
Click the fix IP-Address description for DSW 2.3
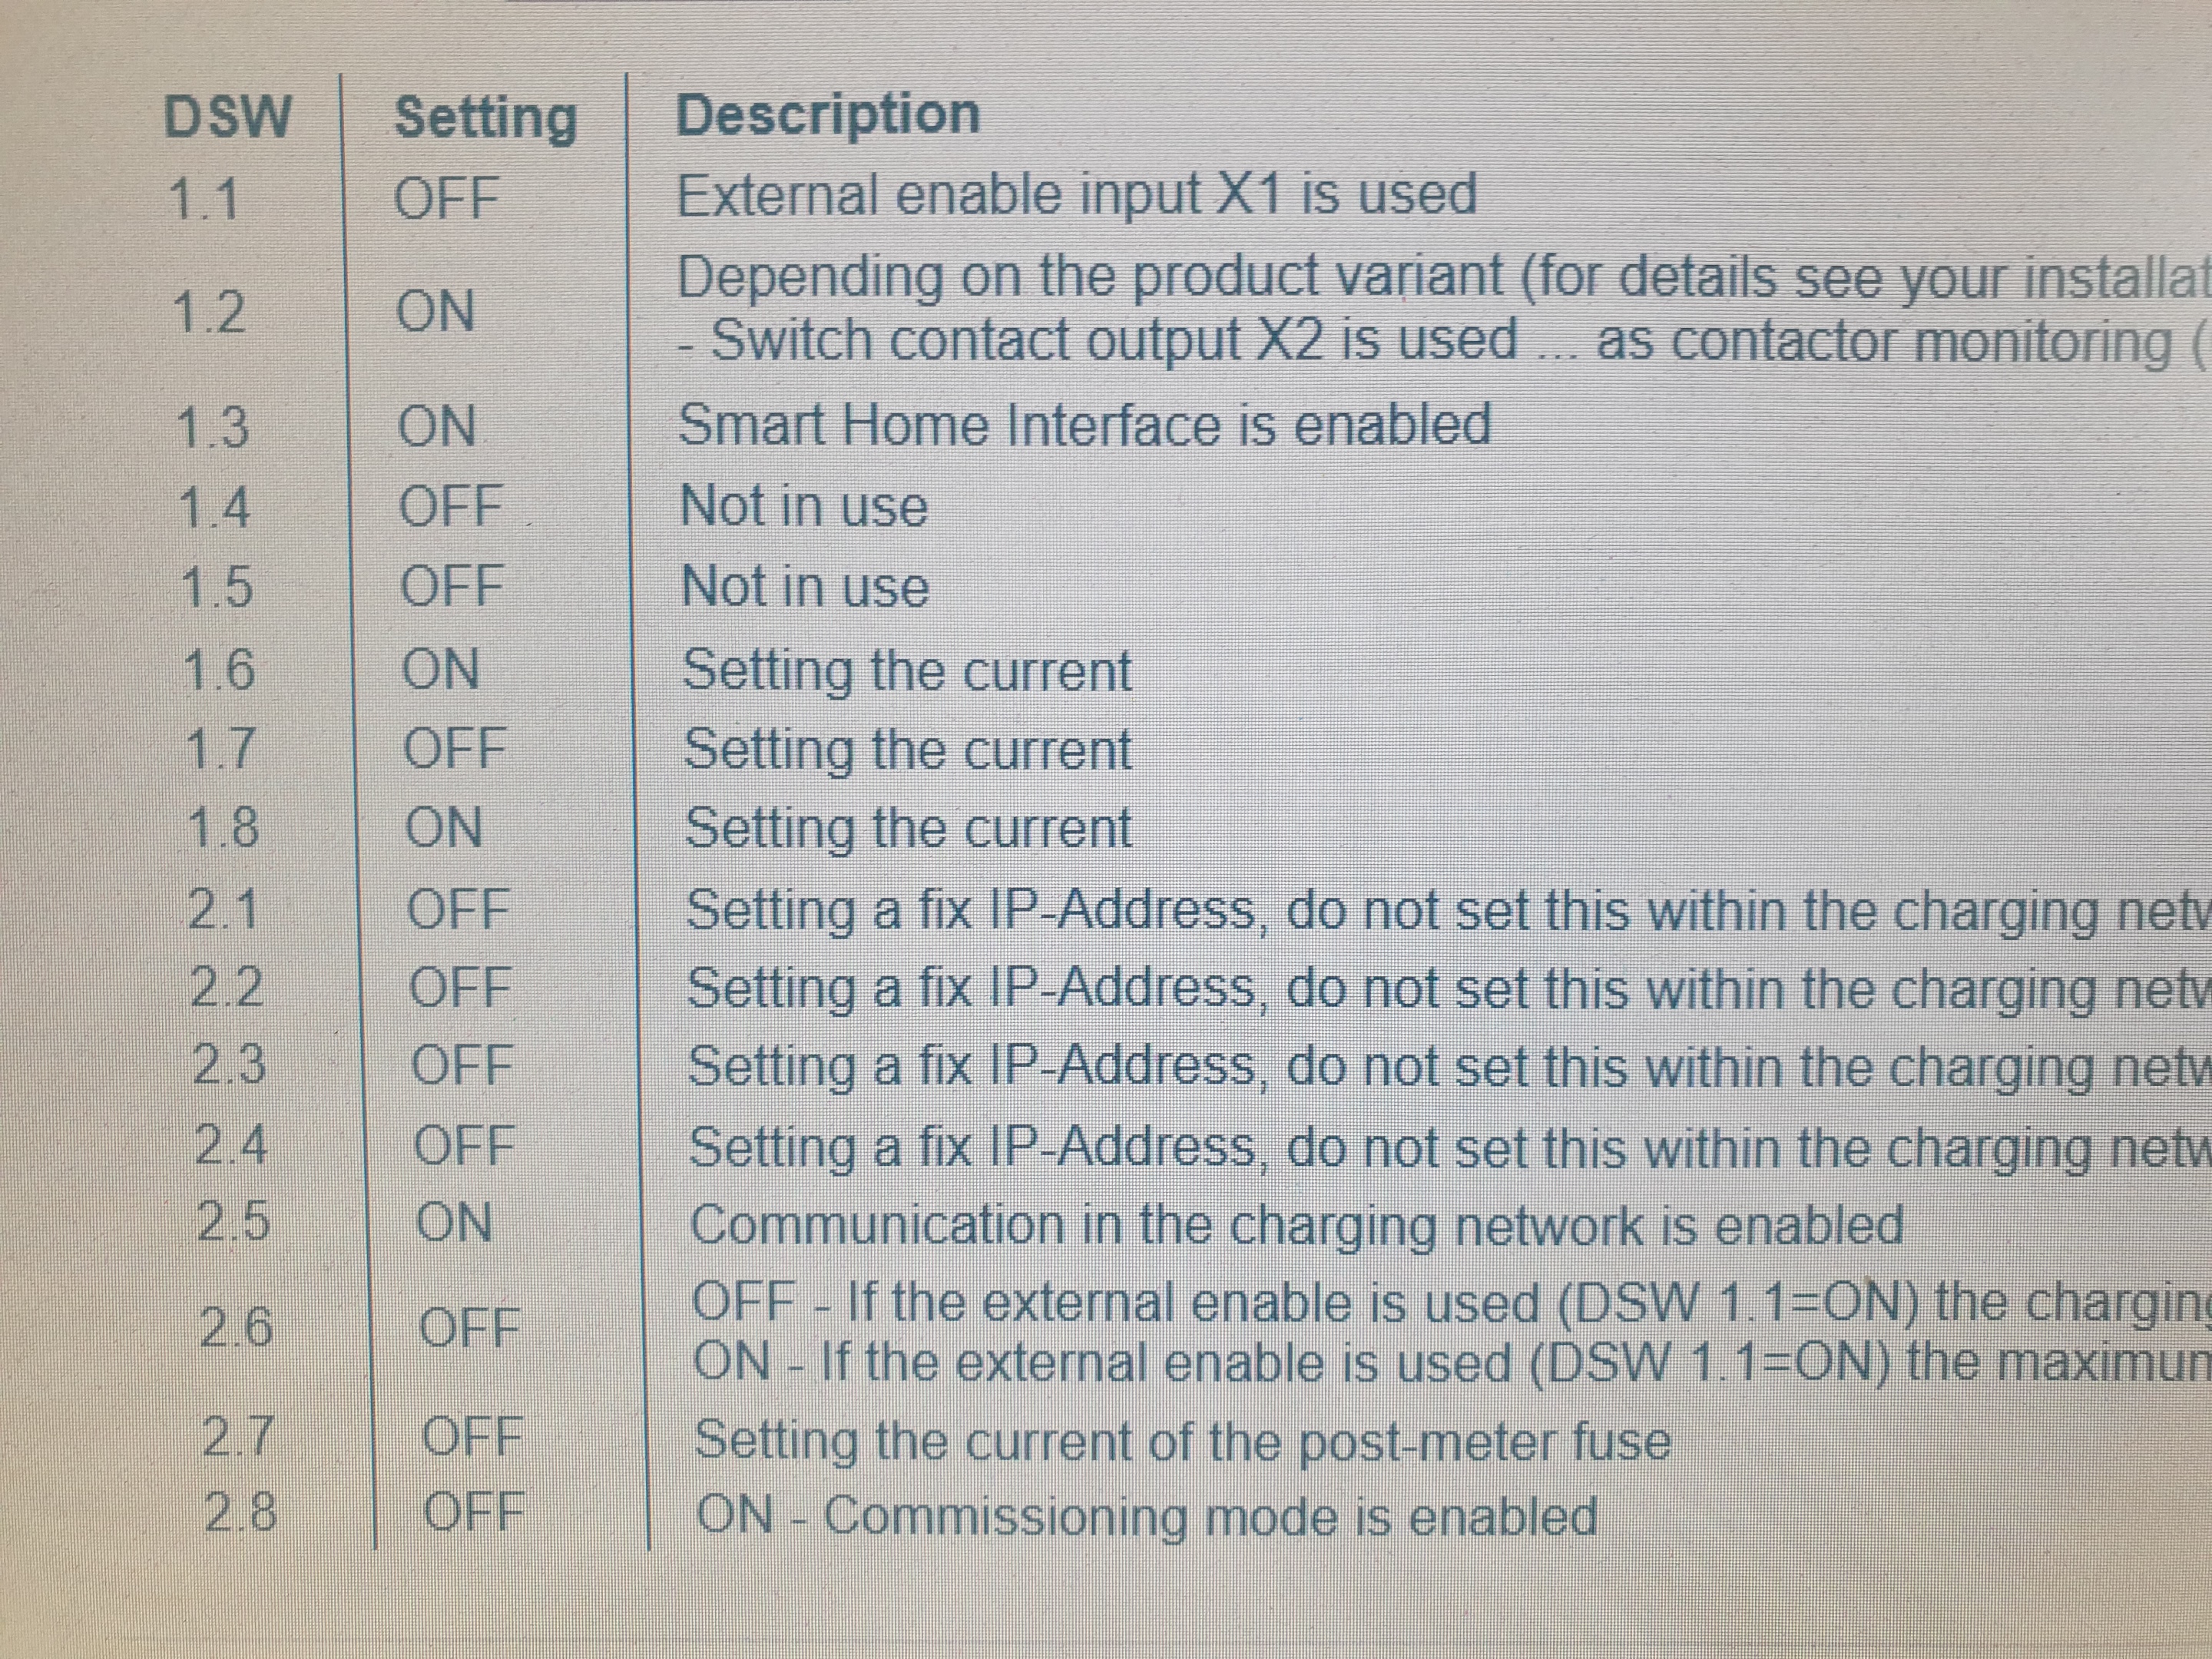[1440, 1066]
